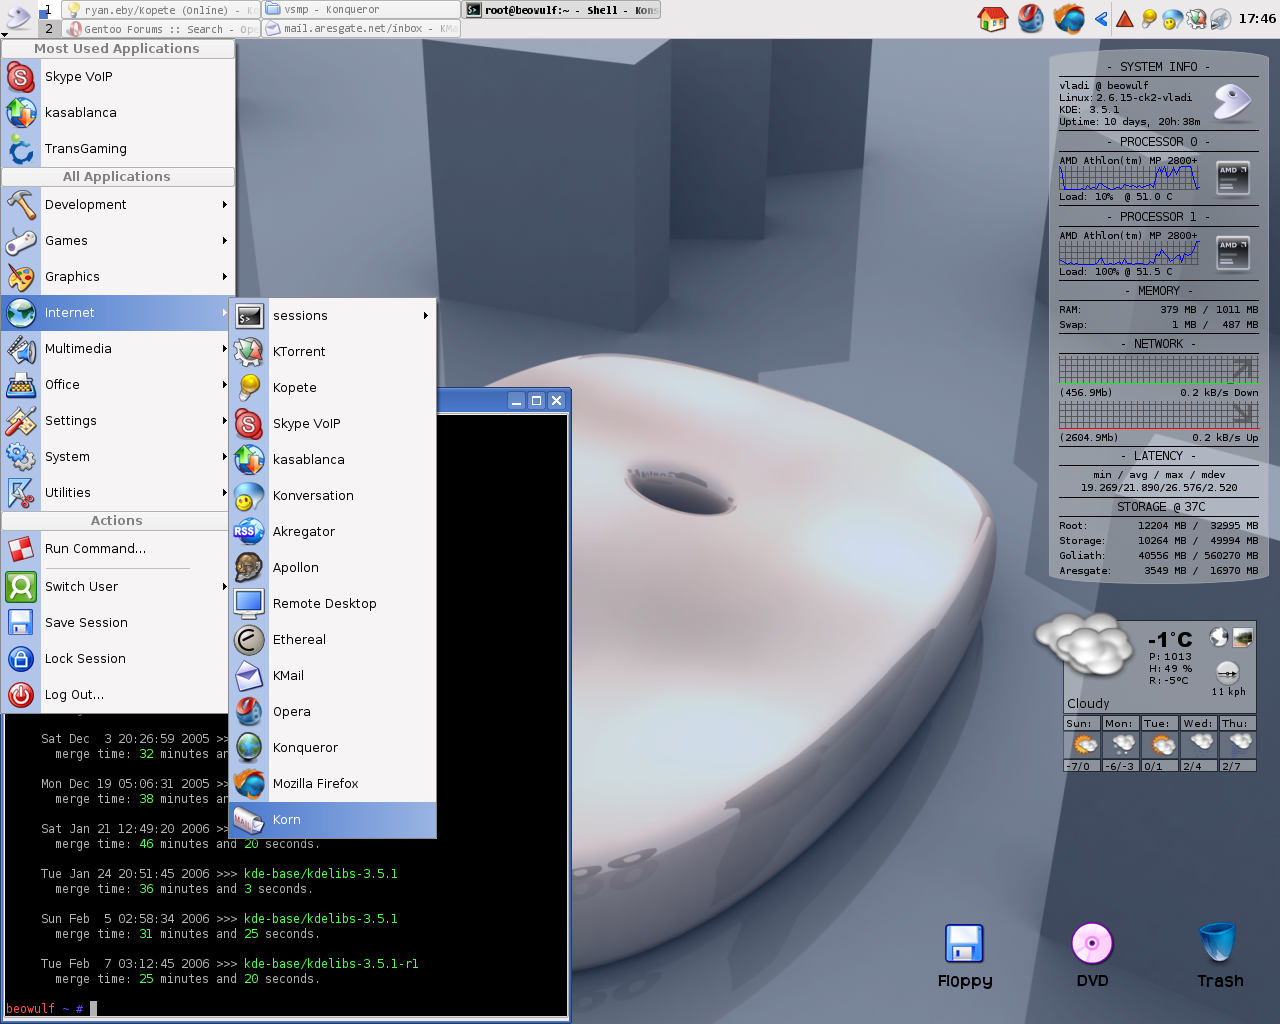This screenshot has width=1280, height=1024.
Task: Open kasablanca from Most Used Applications
Action: 118,113
